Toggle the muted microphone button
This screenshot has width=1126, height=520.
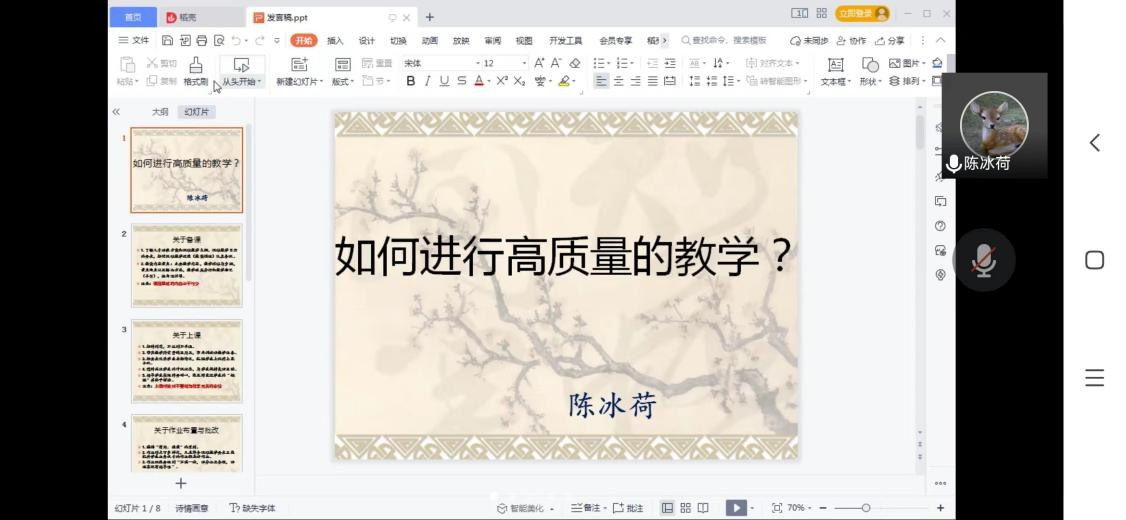(984, 260)
